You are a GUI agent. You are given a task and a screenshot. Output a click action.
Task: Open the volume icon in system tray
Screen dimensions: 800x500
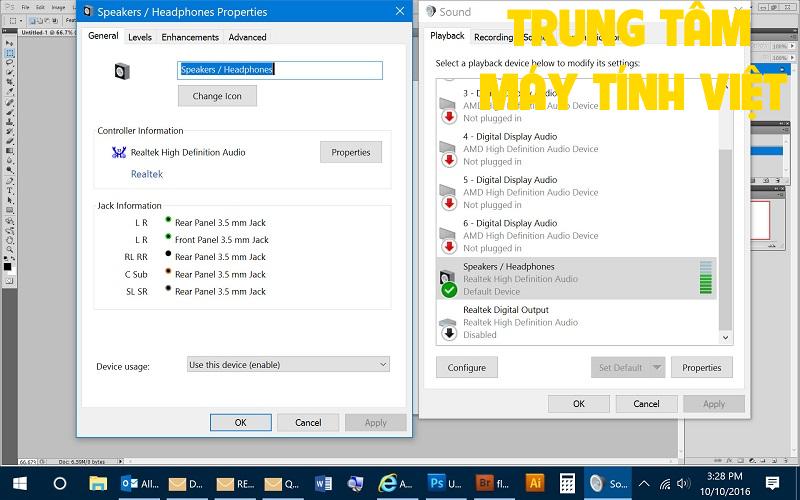(x=684, y=483)
